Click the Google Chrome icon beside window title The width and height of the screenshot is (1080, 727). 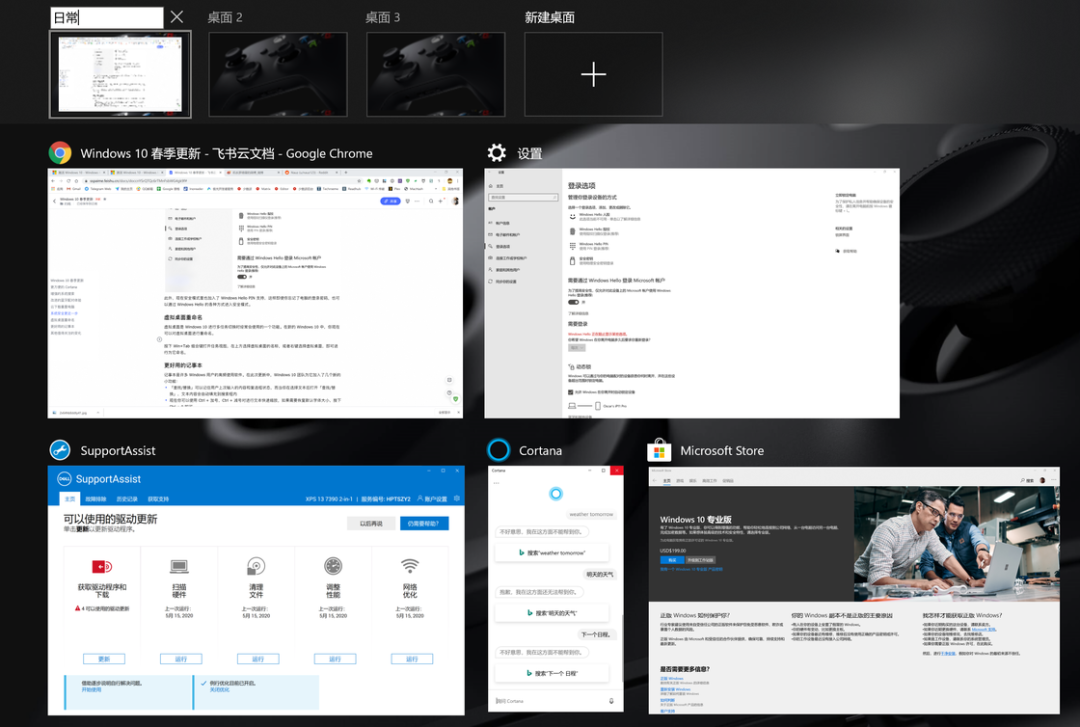click(60, 153)
